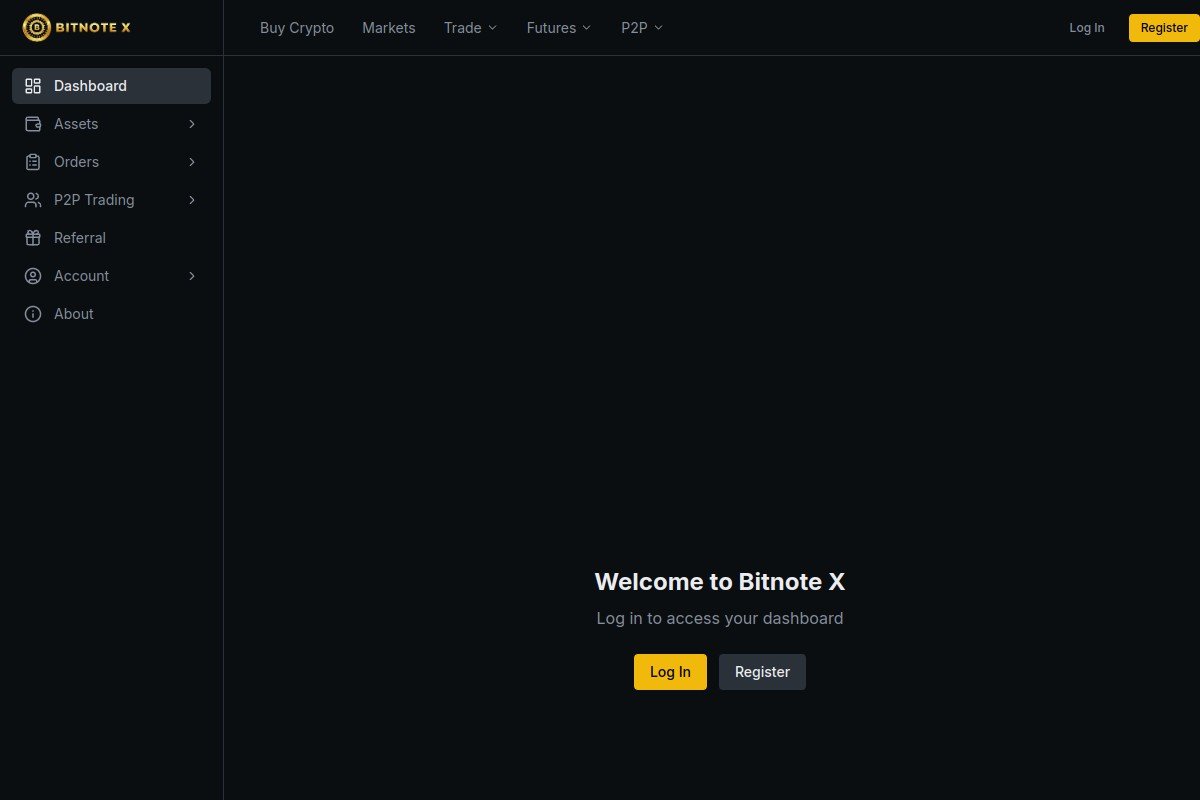Select the P2P Trading label in sidebar
This screenshot has height=800, width=1200.
pos(94,200)
